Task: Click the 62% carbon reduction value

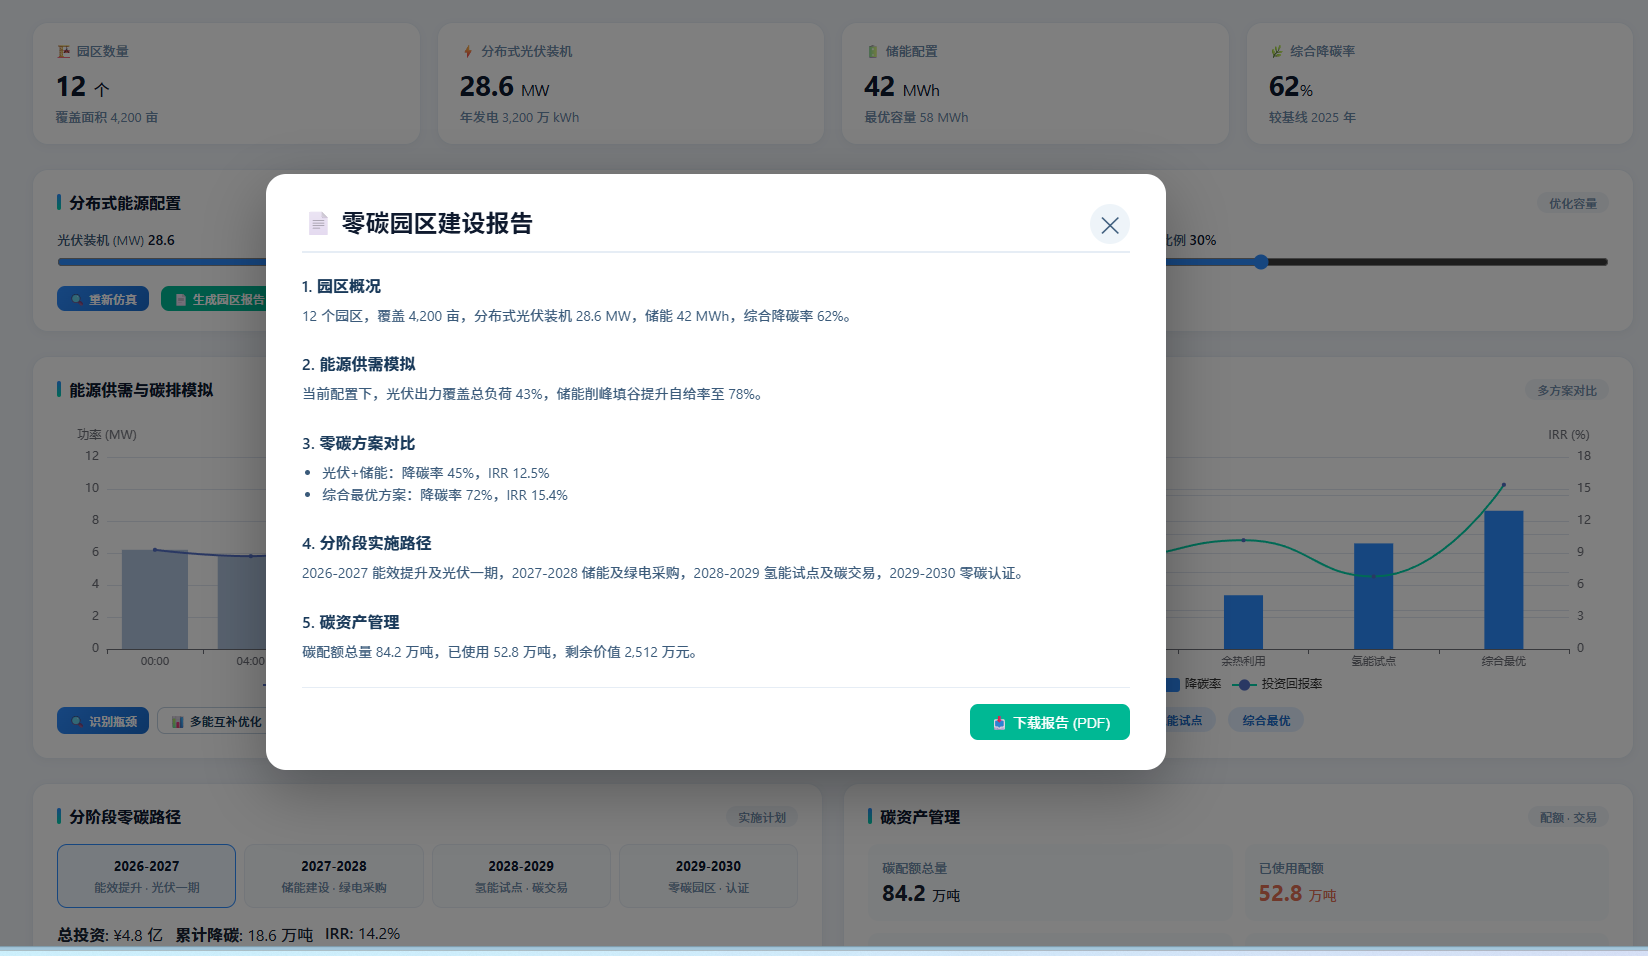Action: point(1291,87)
